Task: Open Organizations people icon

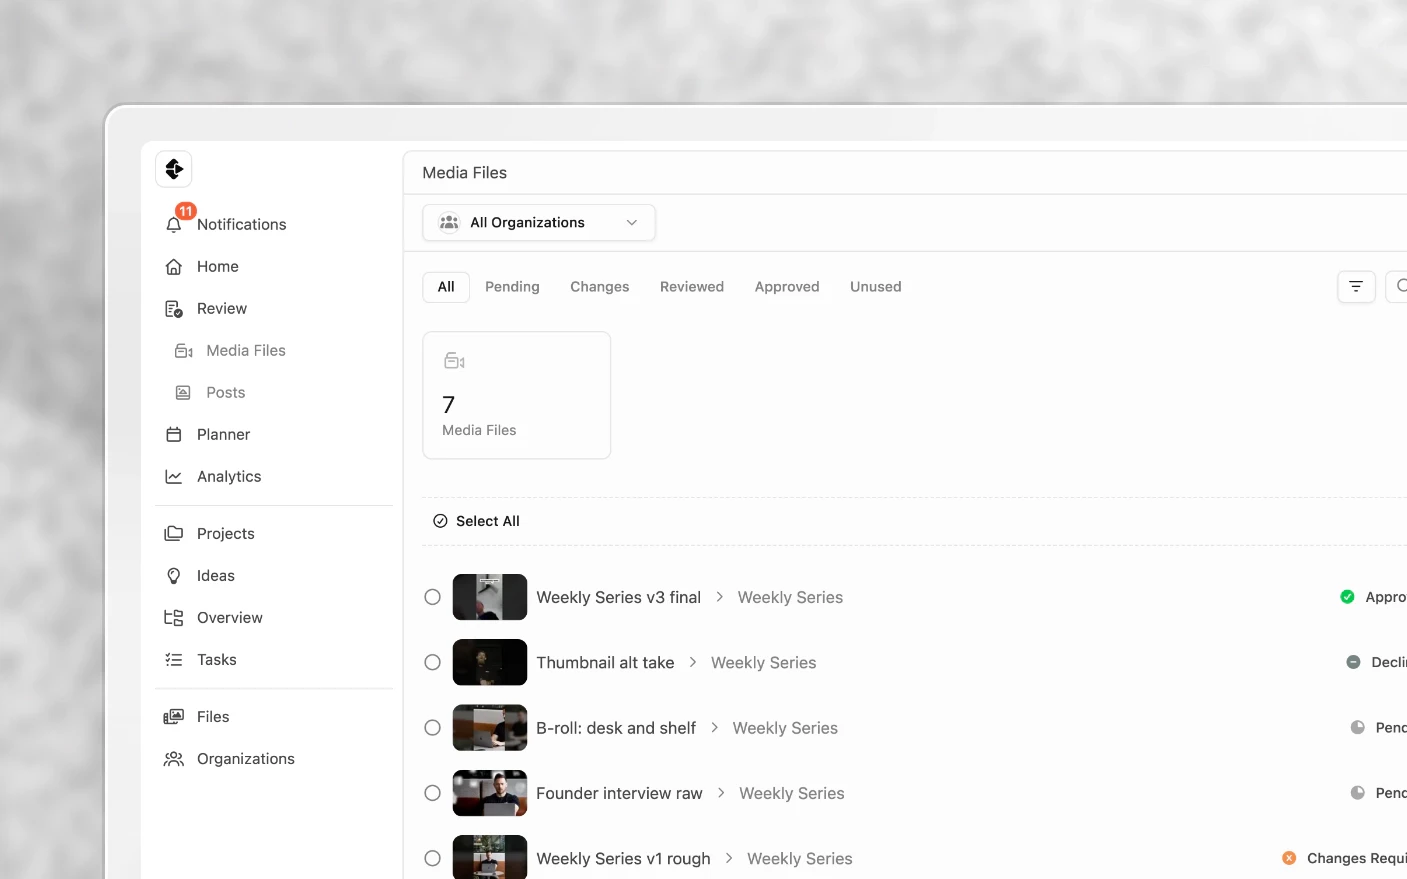Action: pos(174,759)
